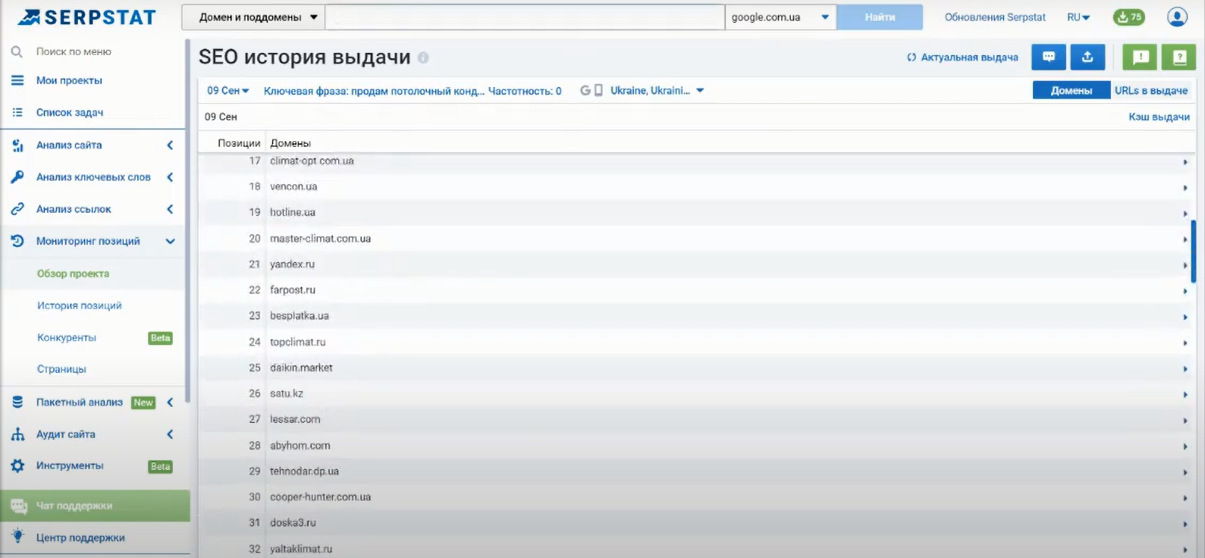Image resolution: width=1205 pixels, height=558 pixels.
Task: Open the google.com.ua search engine dropdown
Action: (x=780, y=17)
